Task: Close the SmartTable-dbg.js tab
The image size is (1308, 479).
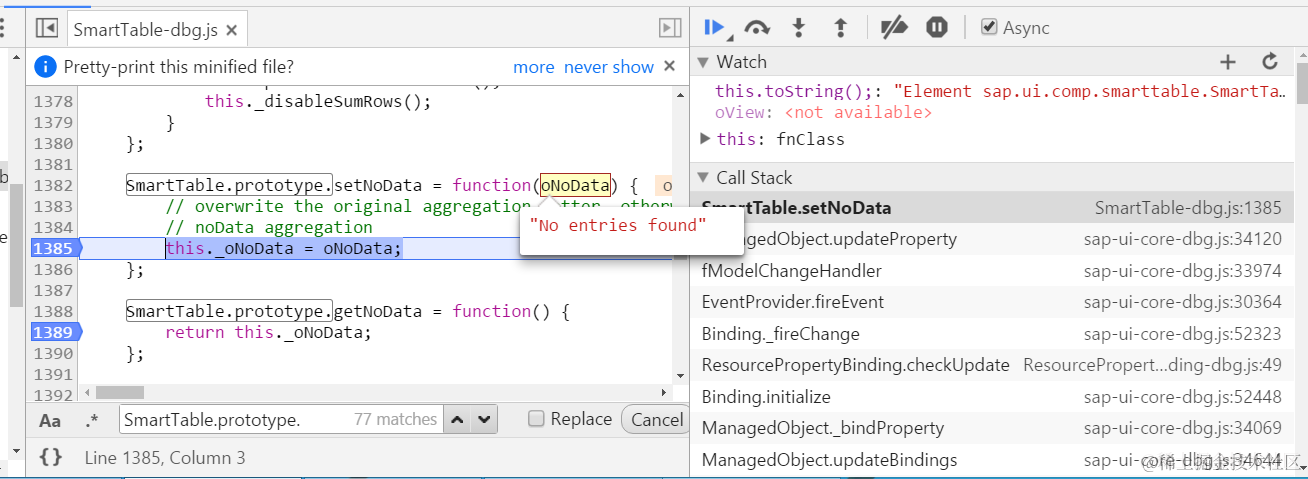Action: tap(231, 31)
